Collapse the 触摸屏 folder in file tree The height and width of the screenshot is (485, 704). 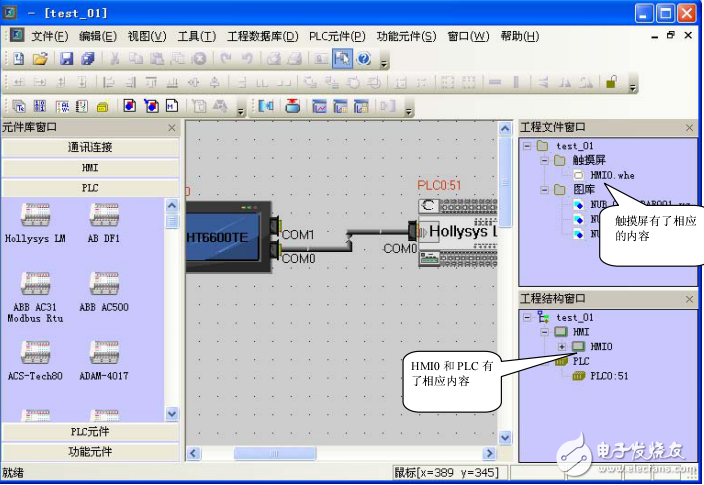[x=543, y=160]
